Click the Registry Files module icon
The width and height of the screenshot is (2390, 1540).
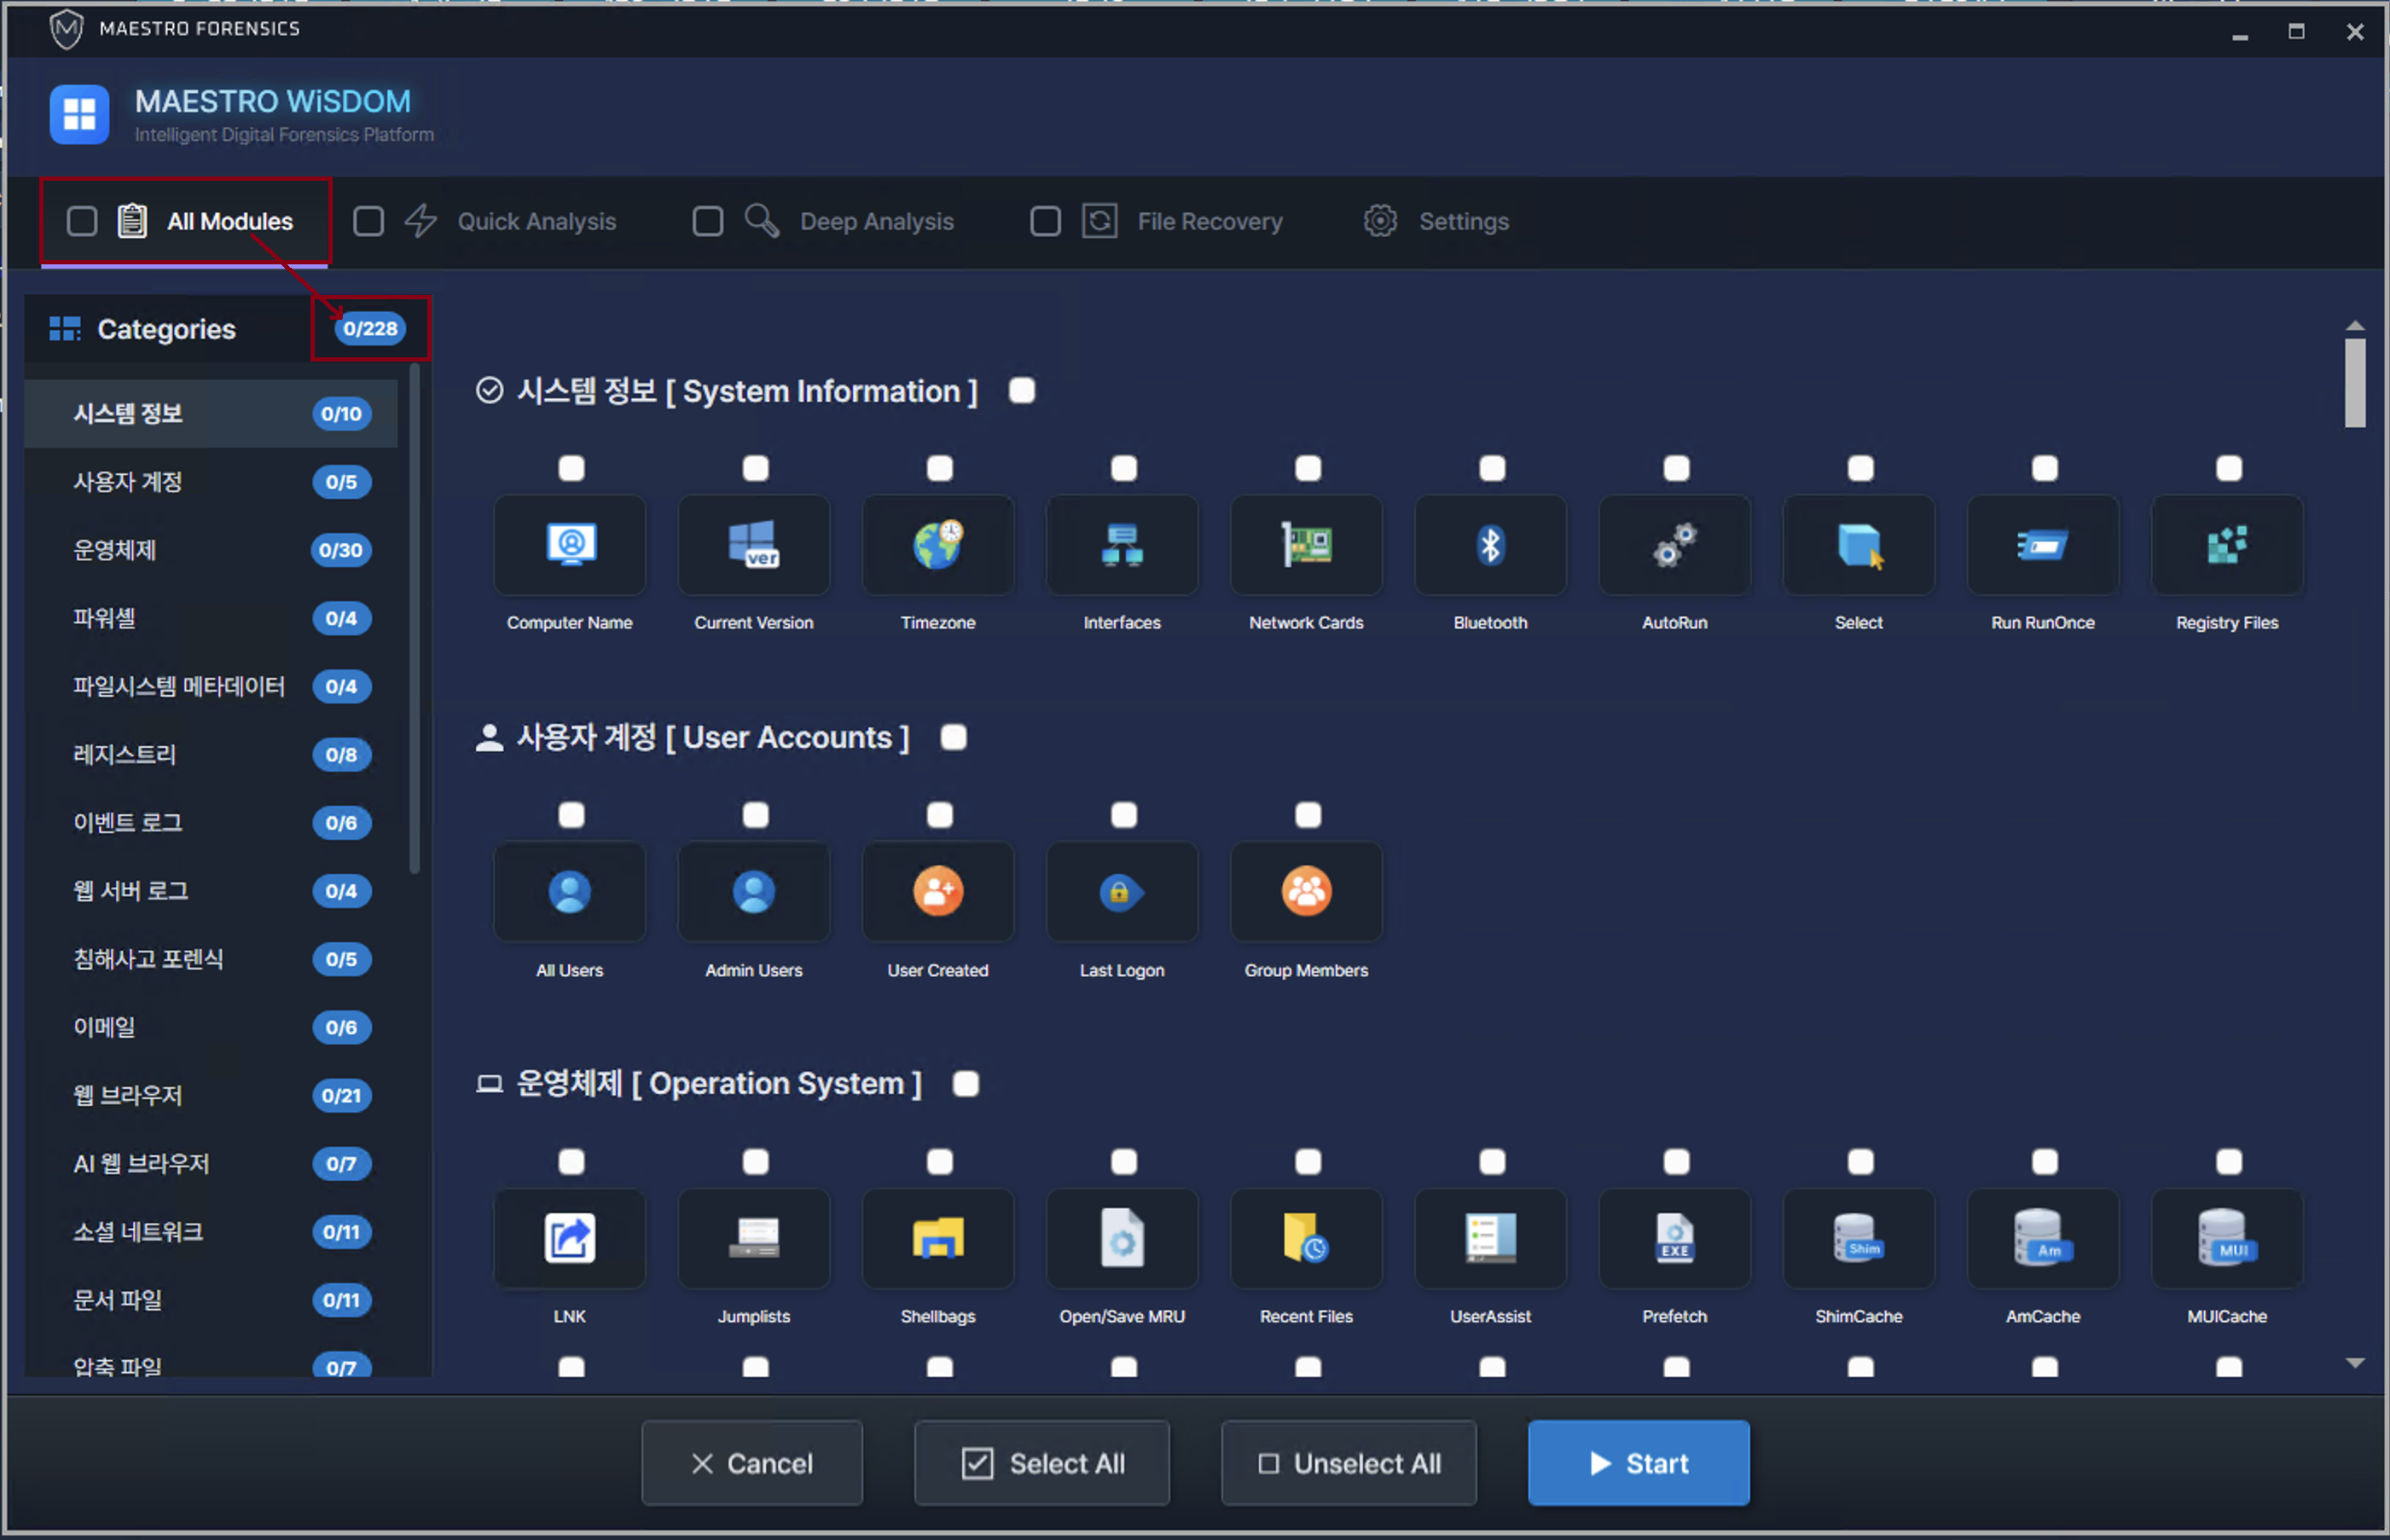click(2226, 545)
